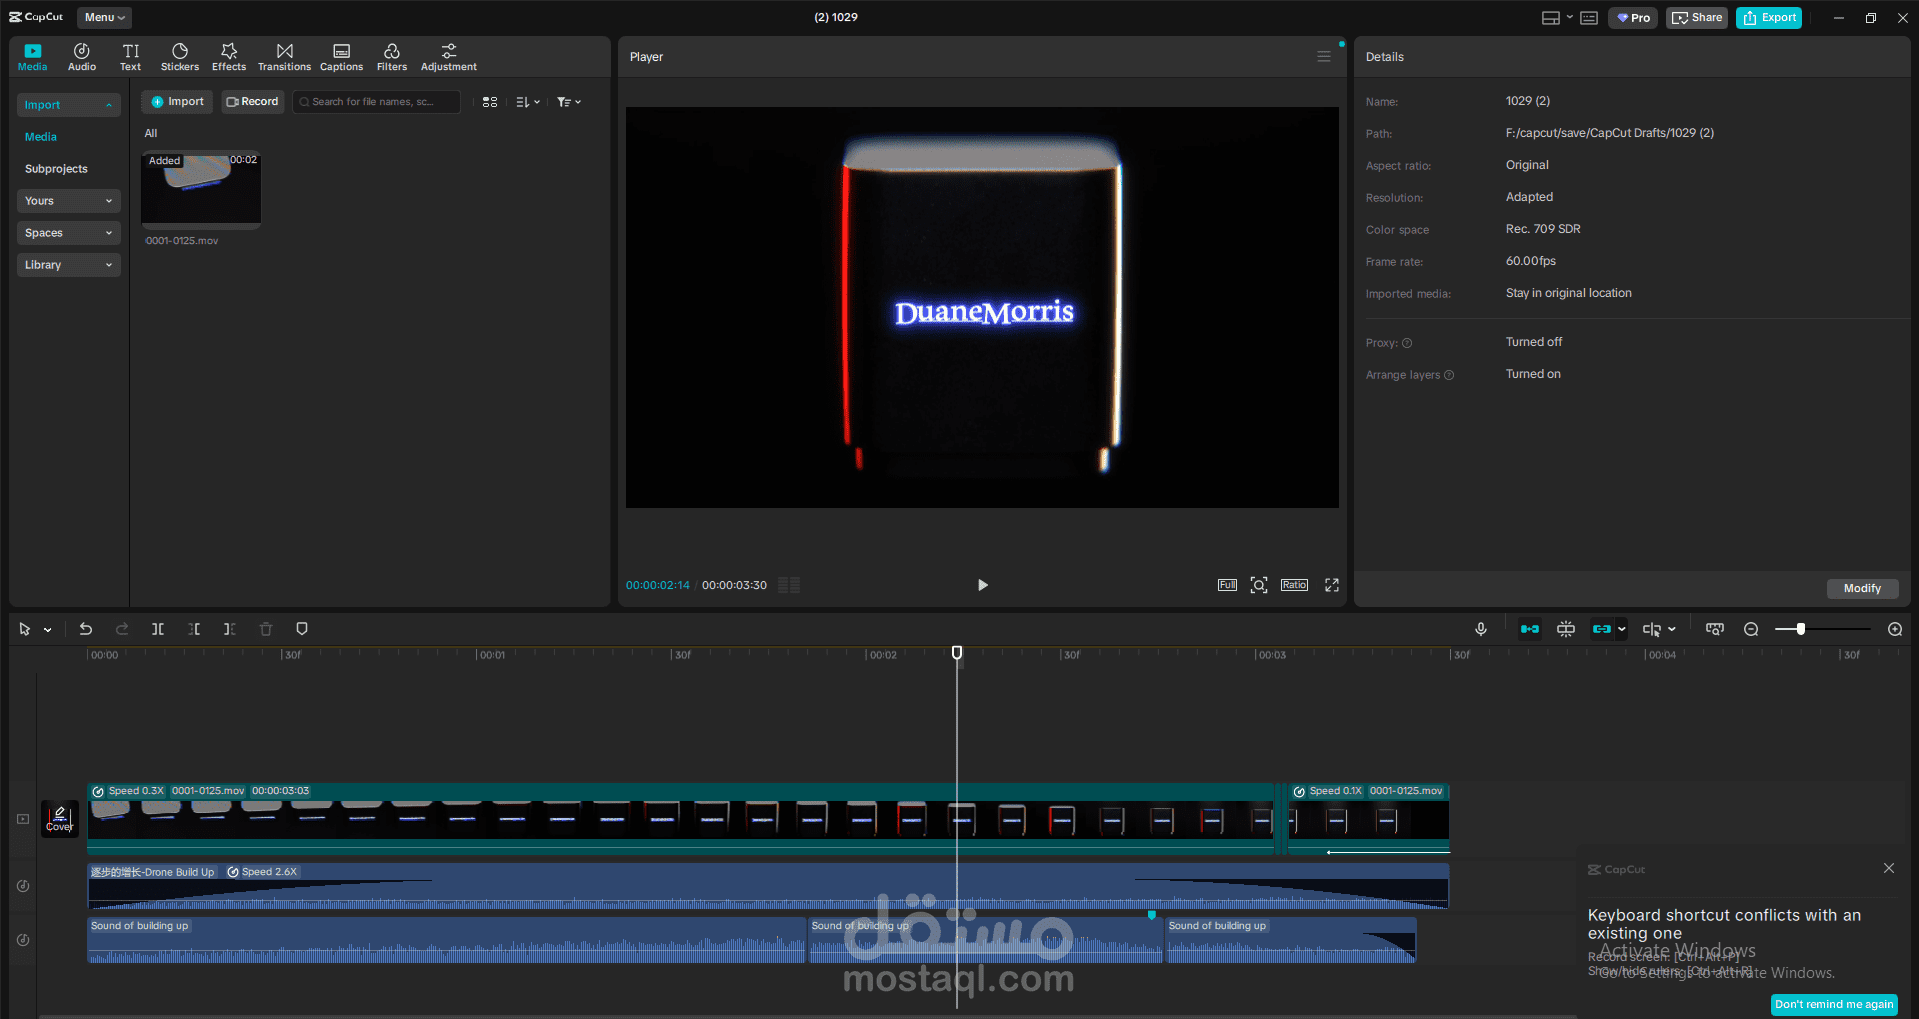
Task: Open the Effects panel
Action: (229, 57)
